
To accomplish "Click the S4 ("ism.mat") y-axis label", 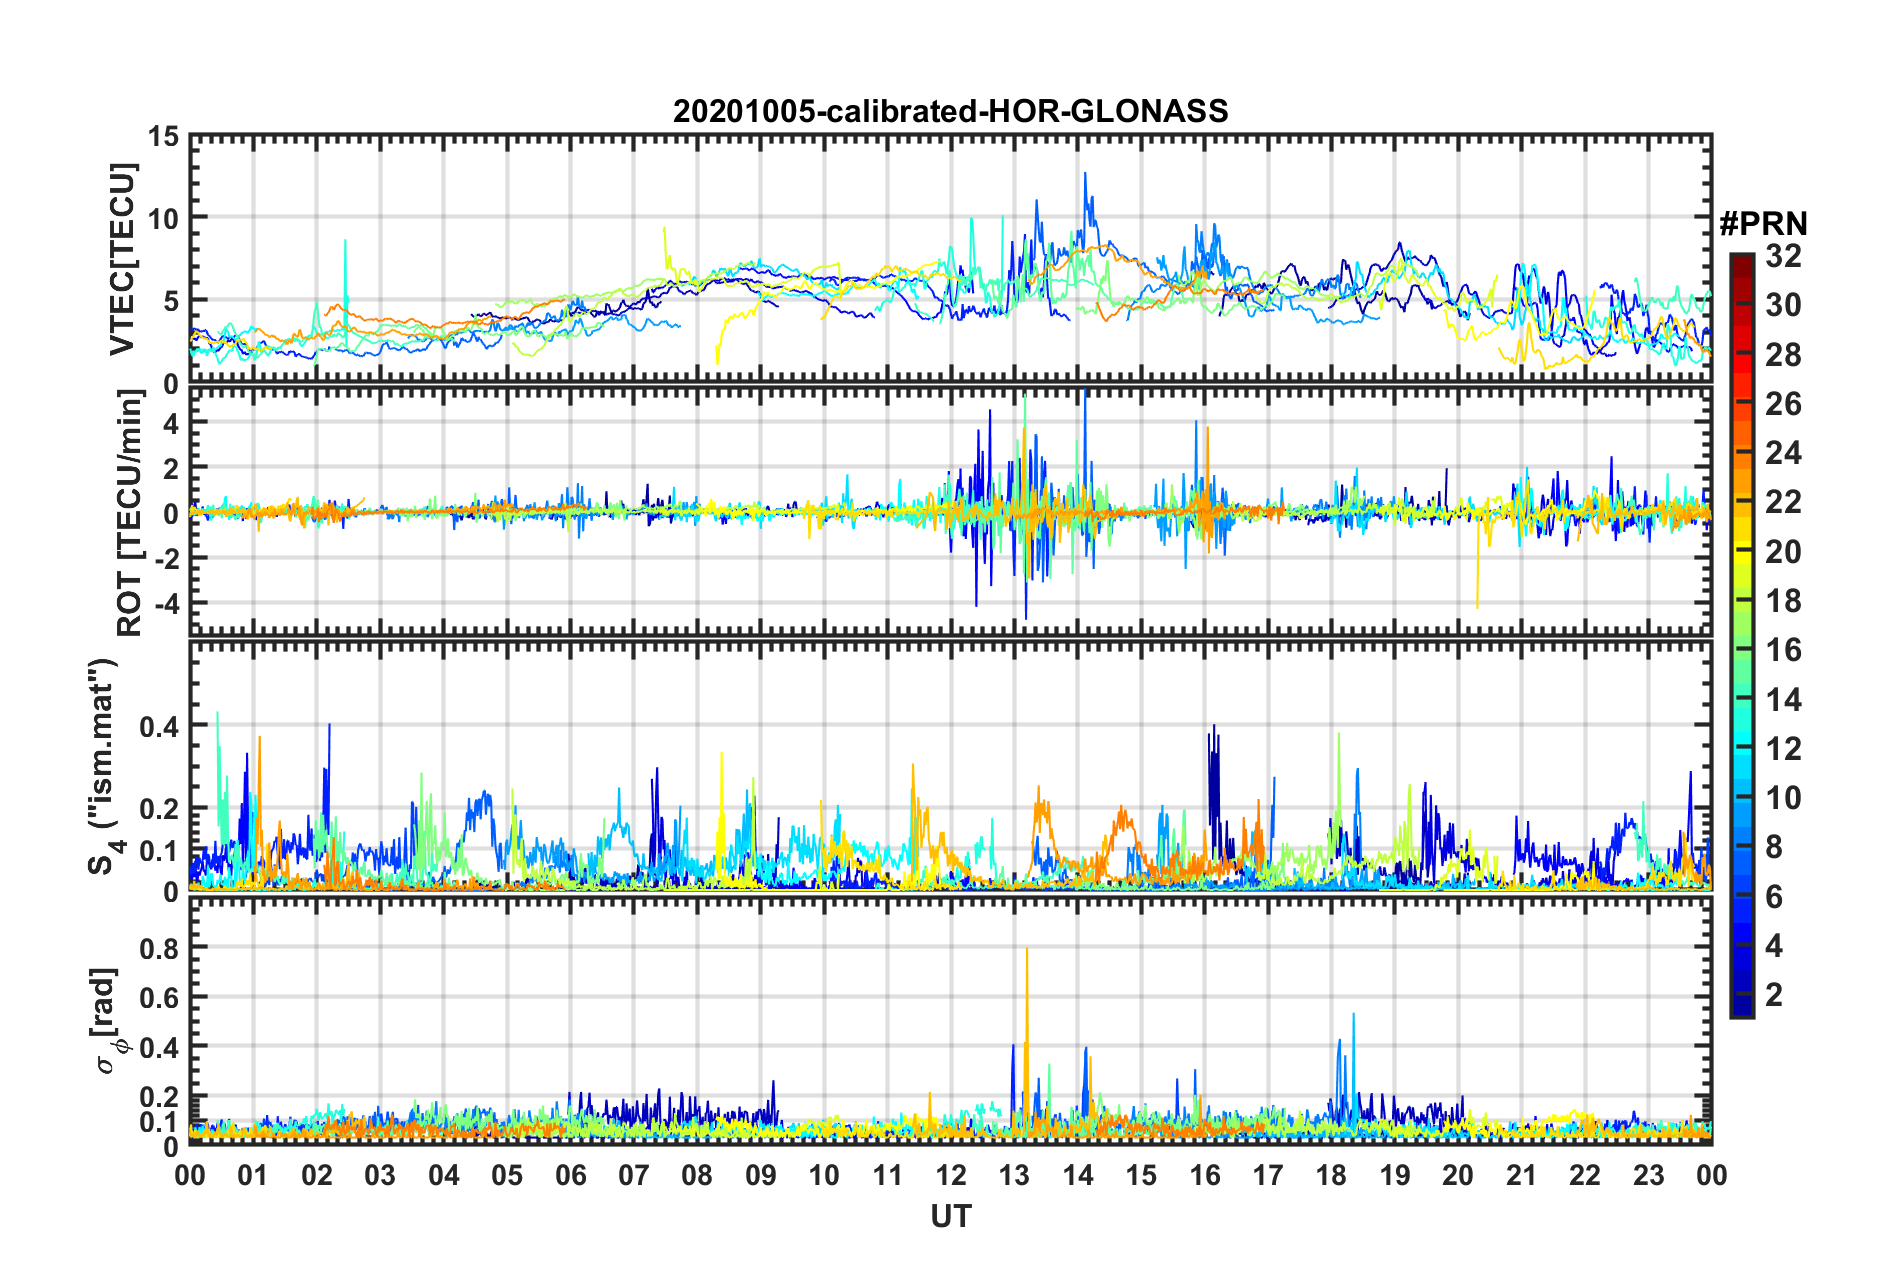I will (104, 766).
